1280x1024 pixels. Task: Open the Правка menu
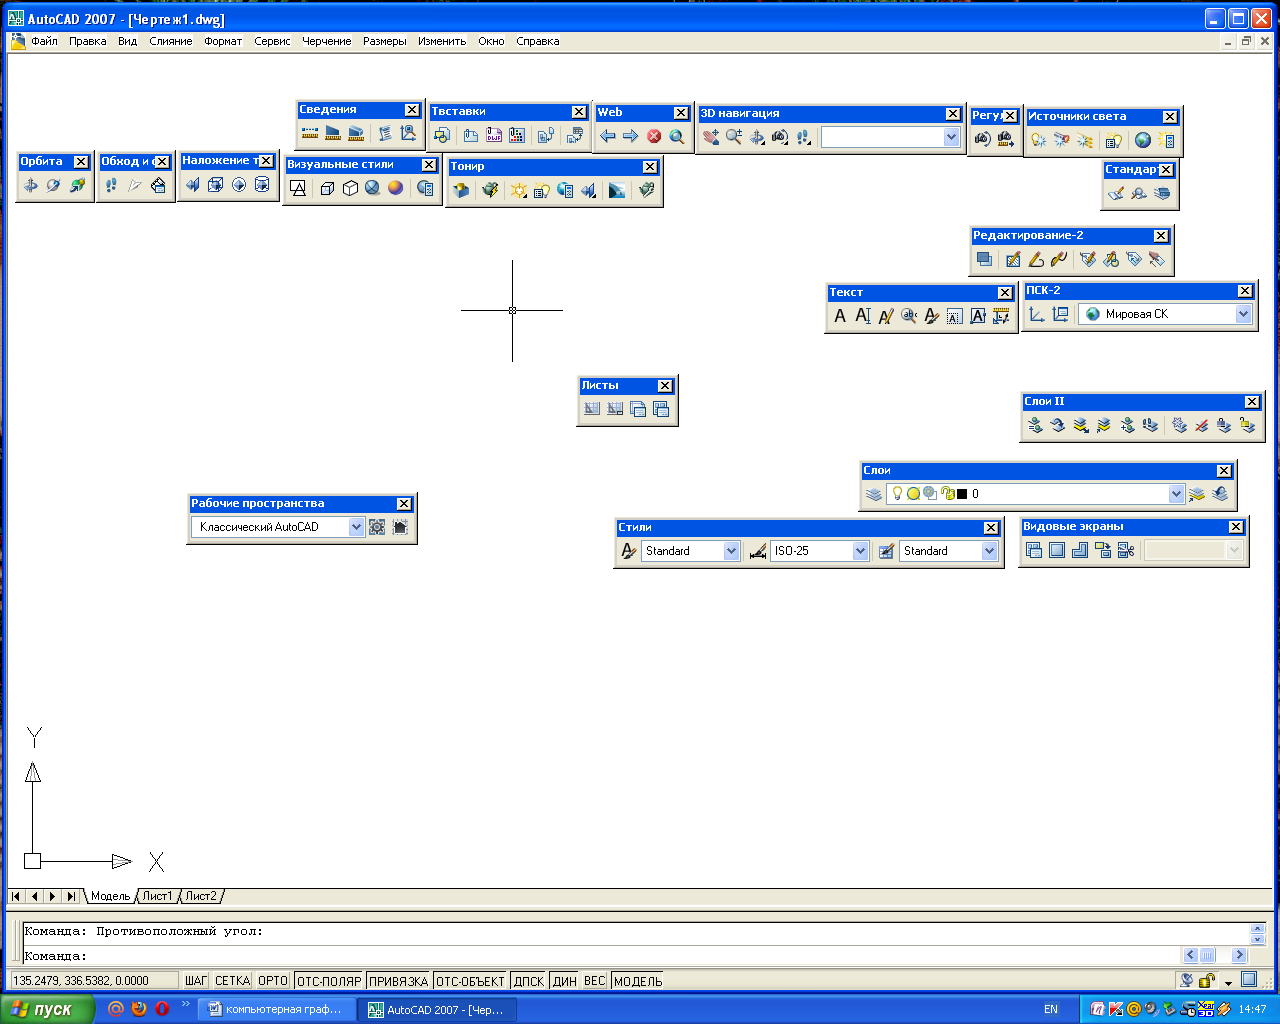coord(88,41)
